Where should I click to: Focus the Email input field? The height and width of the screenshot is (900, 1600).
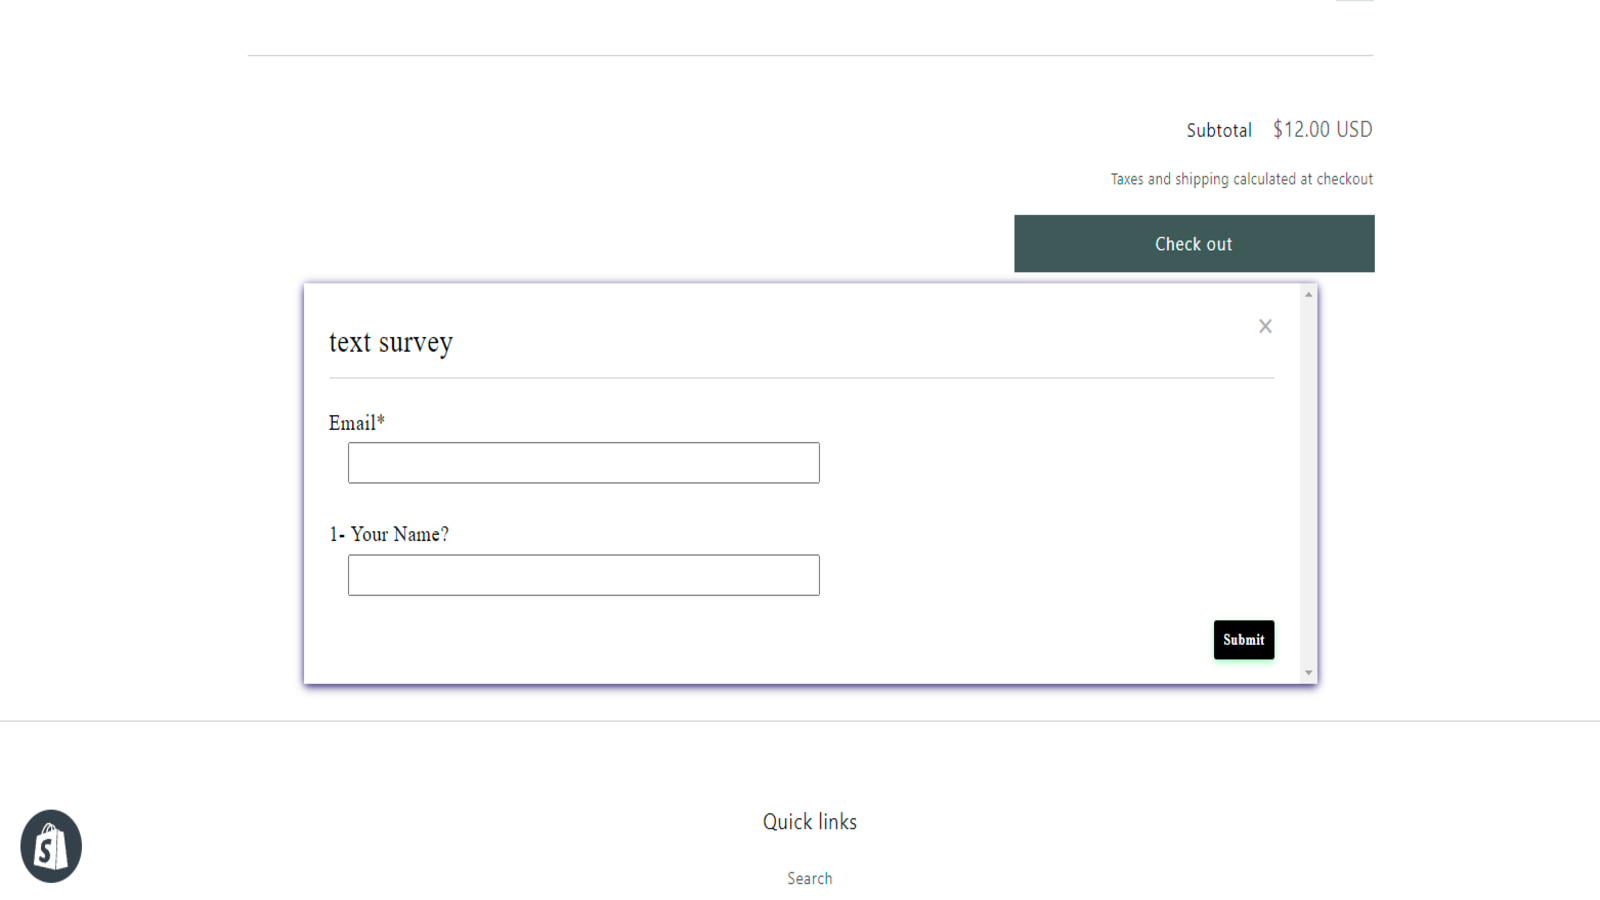click(583, 463)
